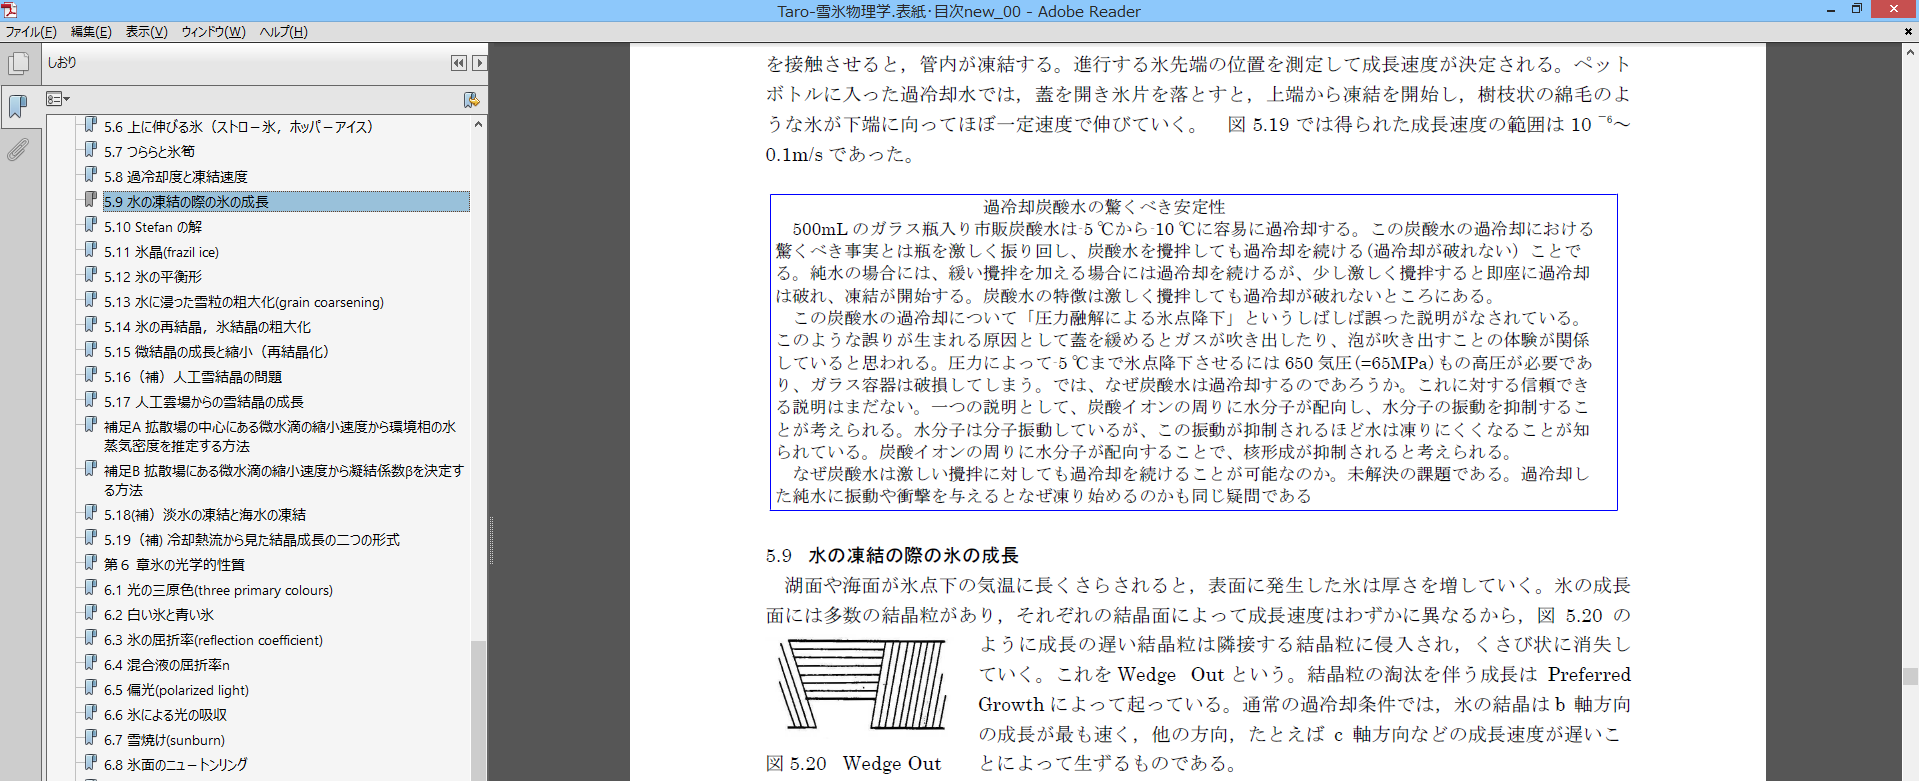Click the Adobe Reader icon in title bar
Image resolution: width=1919 pixels, height=781 pixels.
pos(9,10)
